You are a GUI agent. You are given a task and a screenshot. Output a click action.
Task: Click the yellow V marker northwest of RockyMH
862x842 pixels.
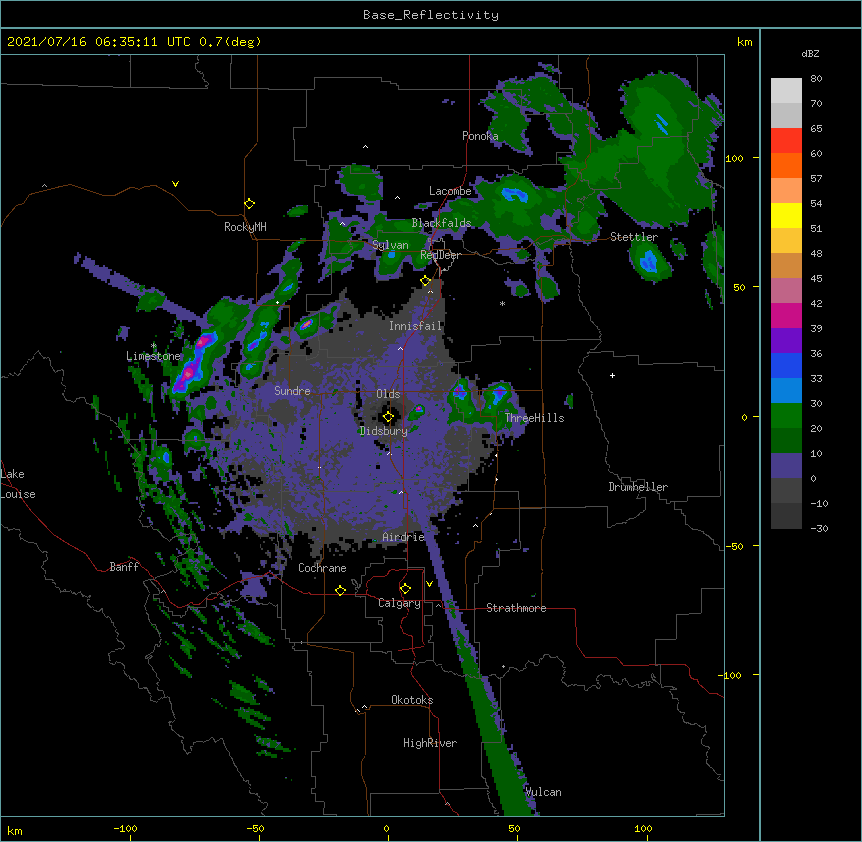(x=175, y=184)
